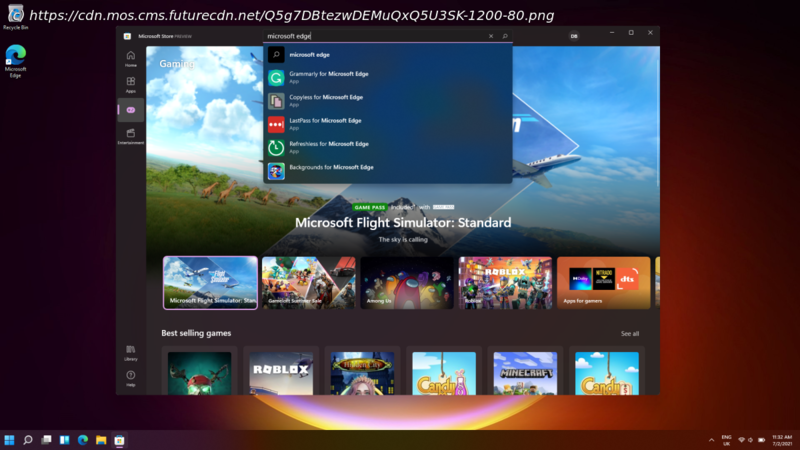Open Windows Start menu

tap(9, 440)
